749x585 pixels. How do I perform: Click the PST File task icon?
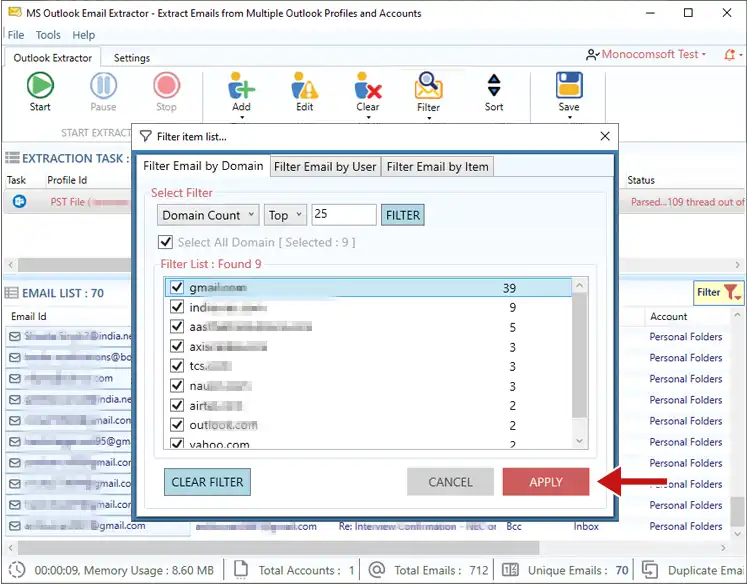coord(20,202)
